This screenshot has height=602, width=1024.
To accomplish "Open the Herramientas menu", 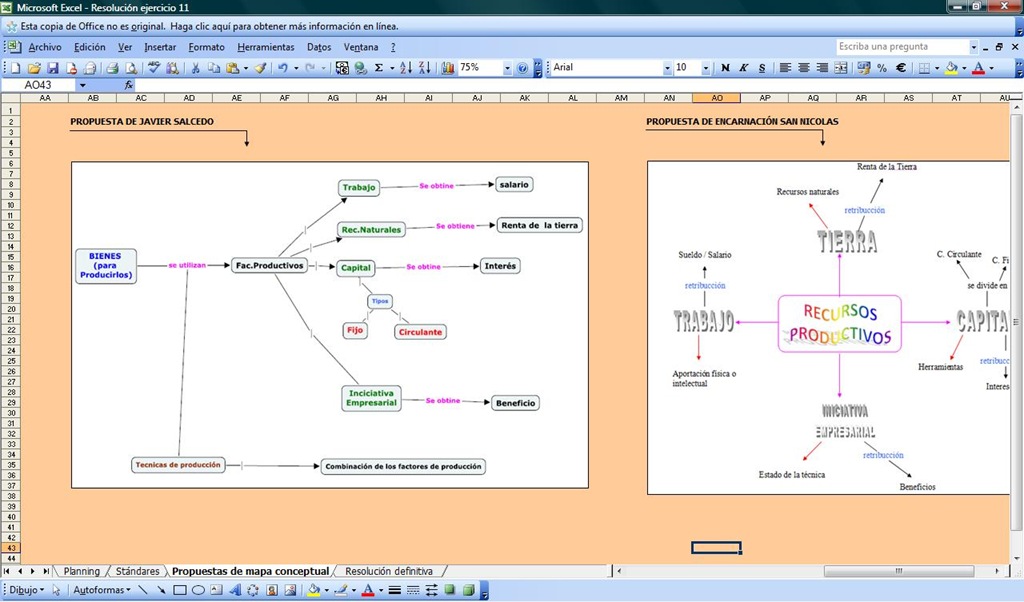I will [266, 47].
